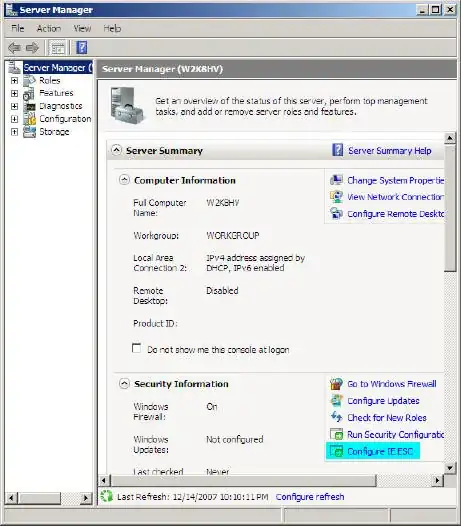Click the Configure Updates icon

tap(337, 401)
